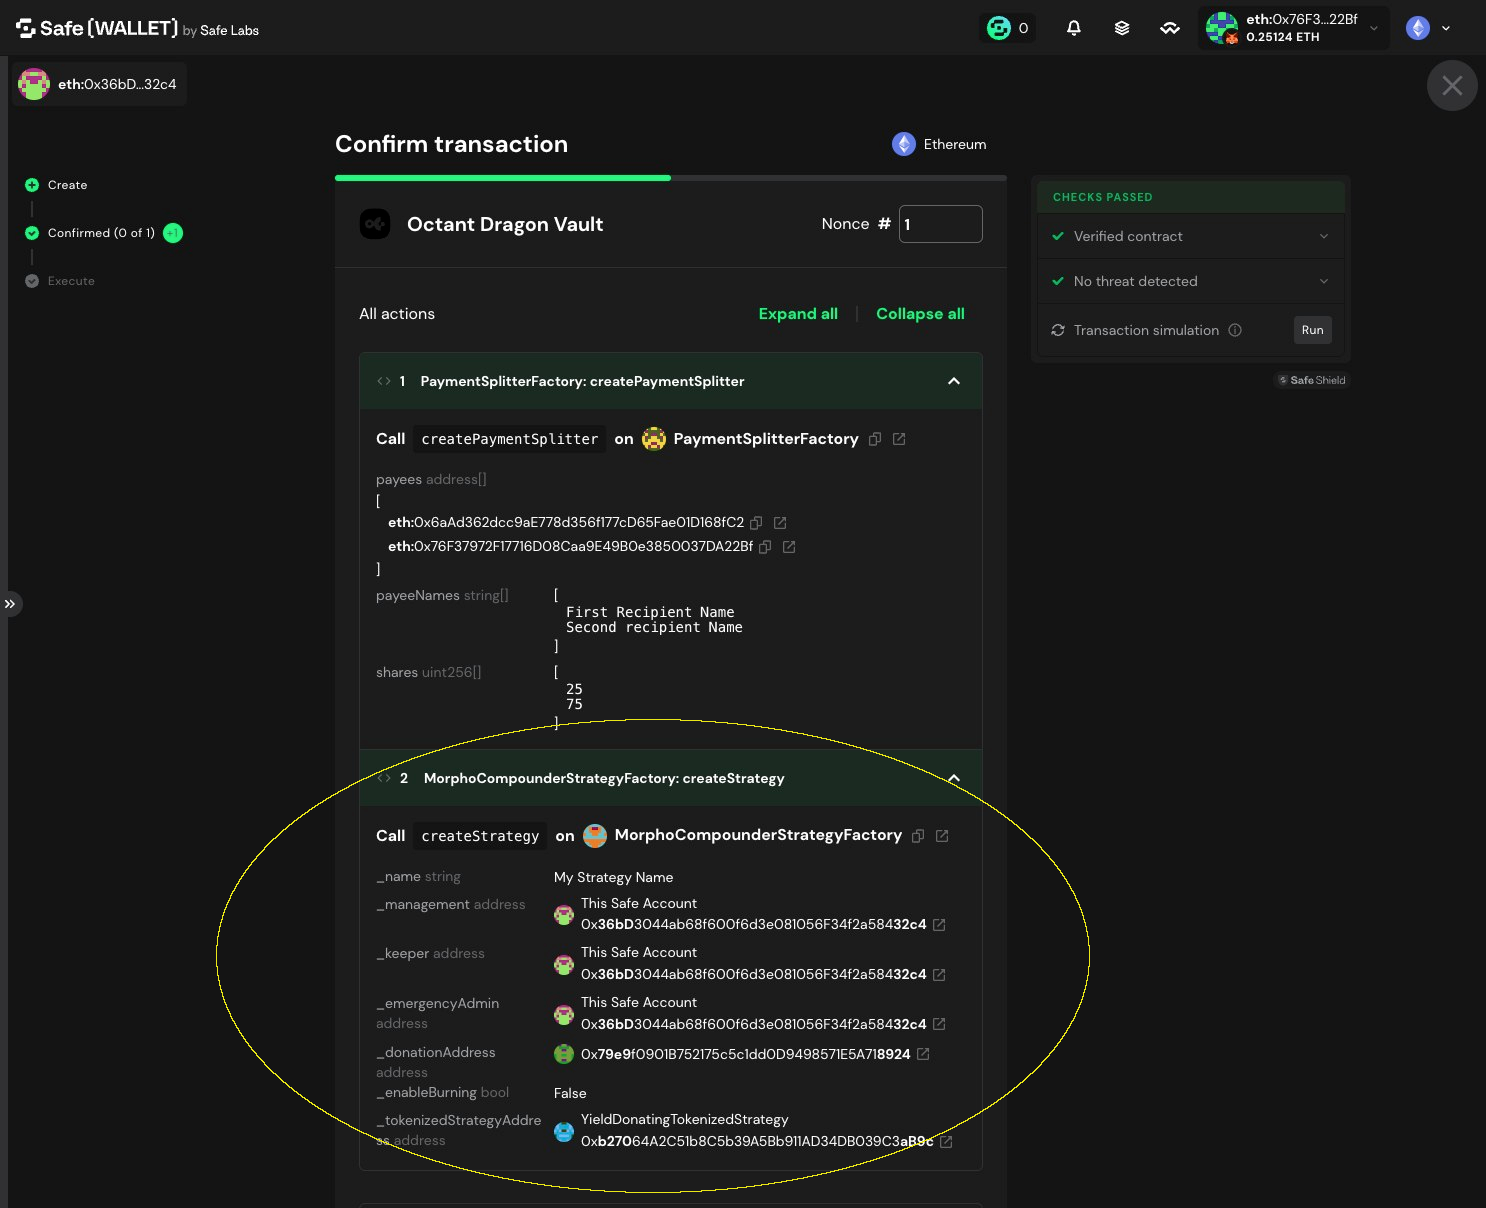Open connected wallet eth:0x76F3...22Bf dropdown
Image resolution: width=1486 pixels, height=1208 pixels.
coord(1293,28)
